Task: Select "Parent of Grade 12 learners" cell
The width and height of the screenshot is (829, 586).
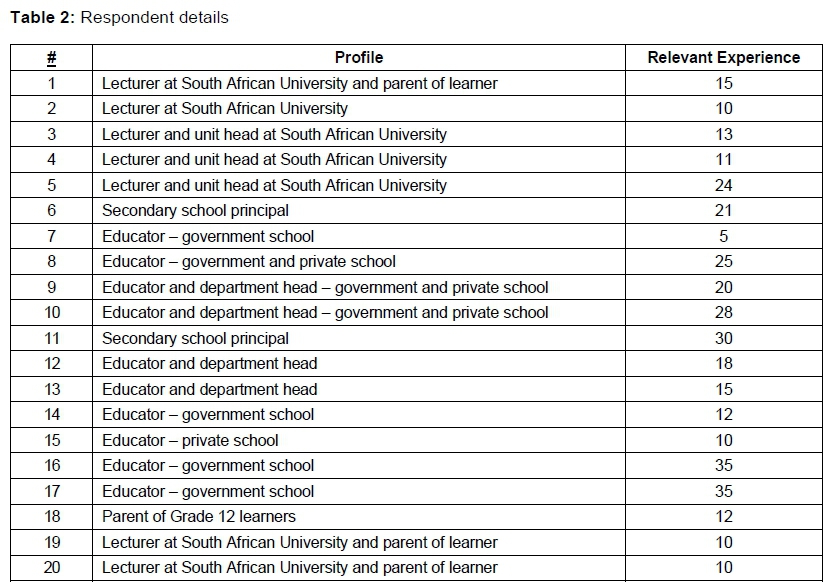Action: click(x=198, y=516)
